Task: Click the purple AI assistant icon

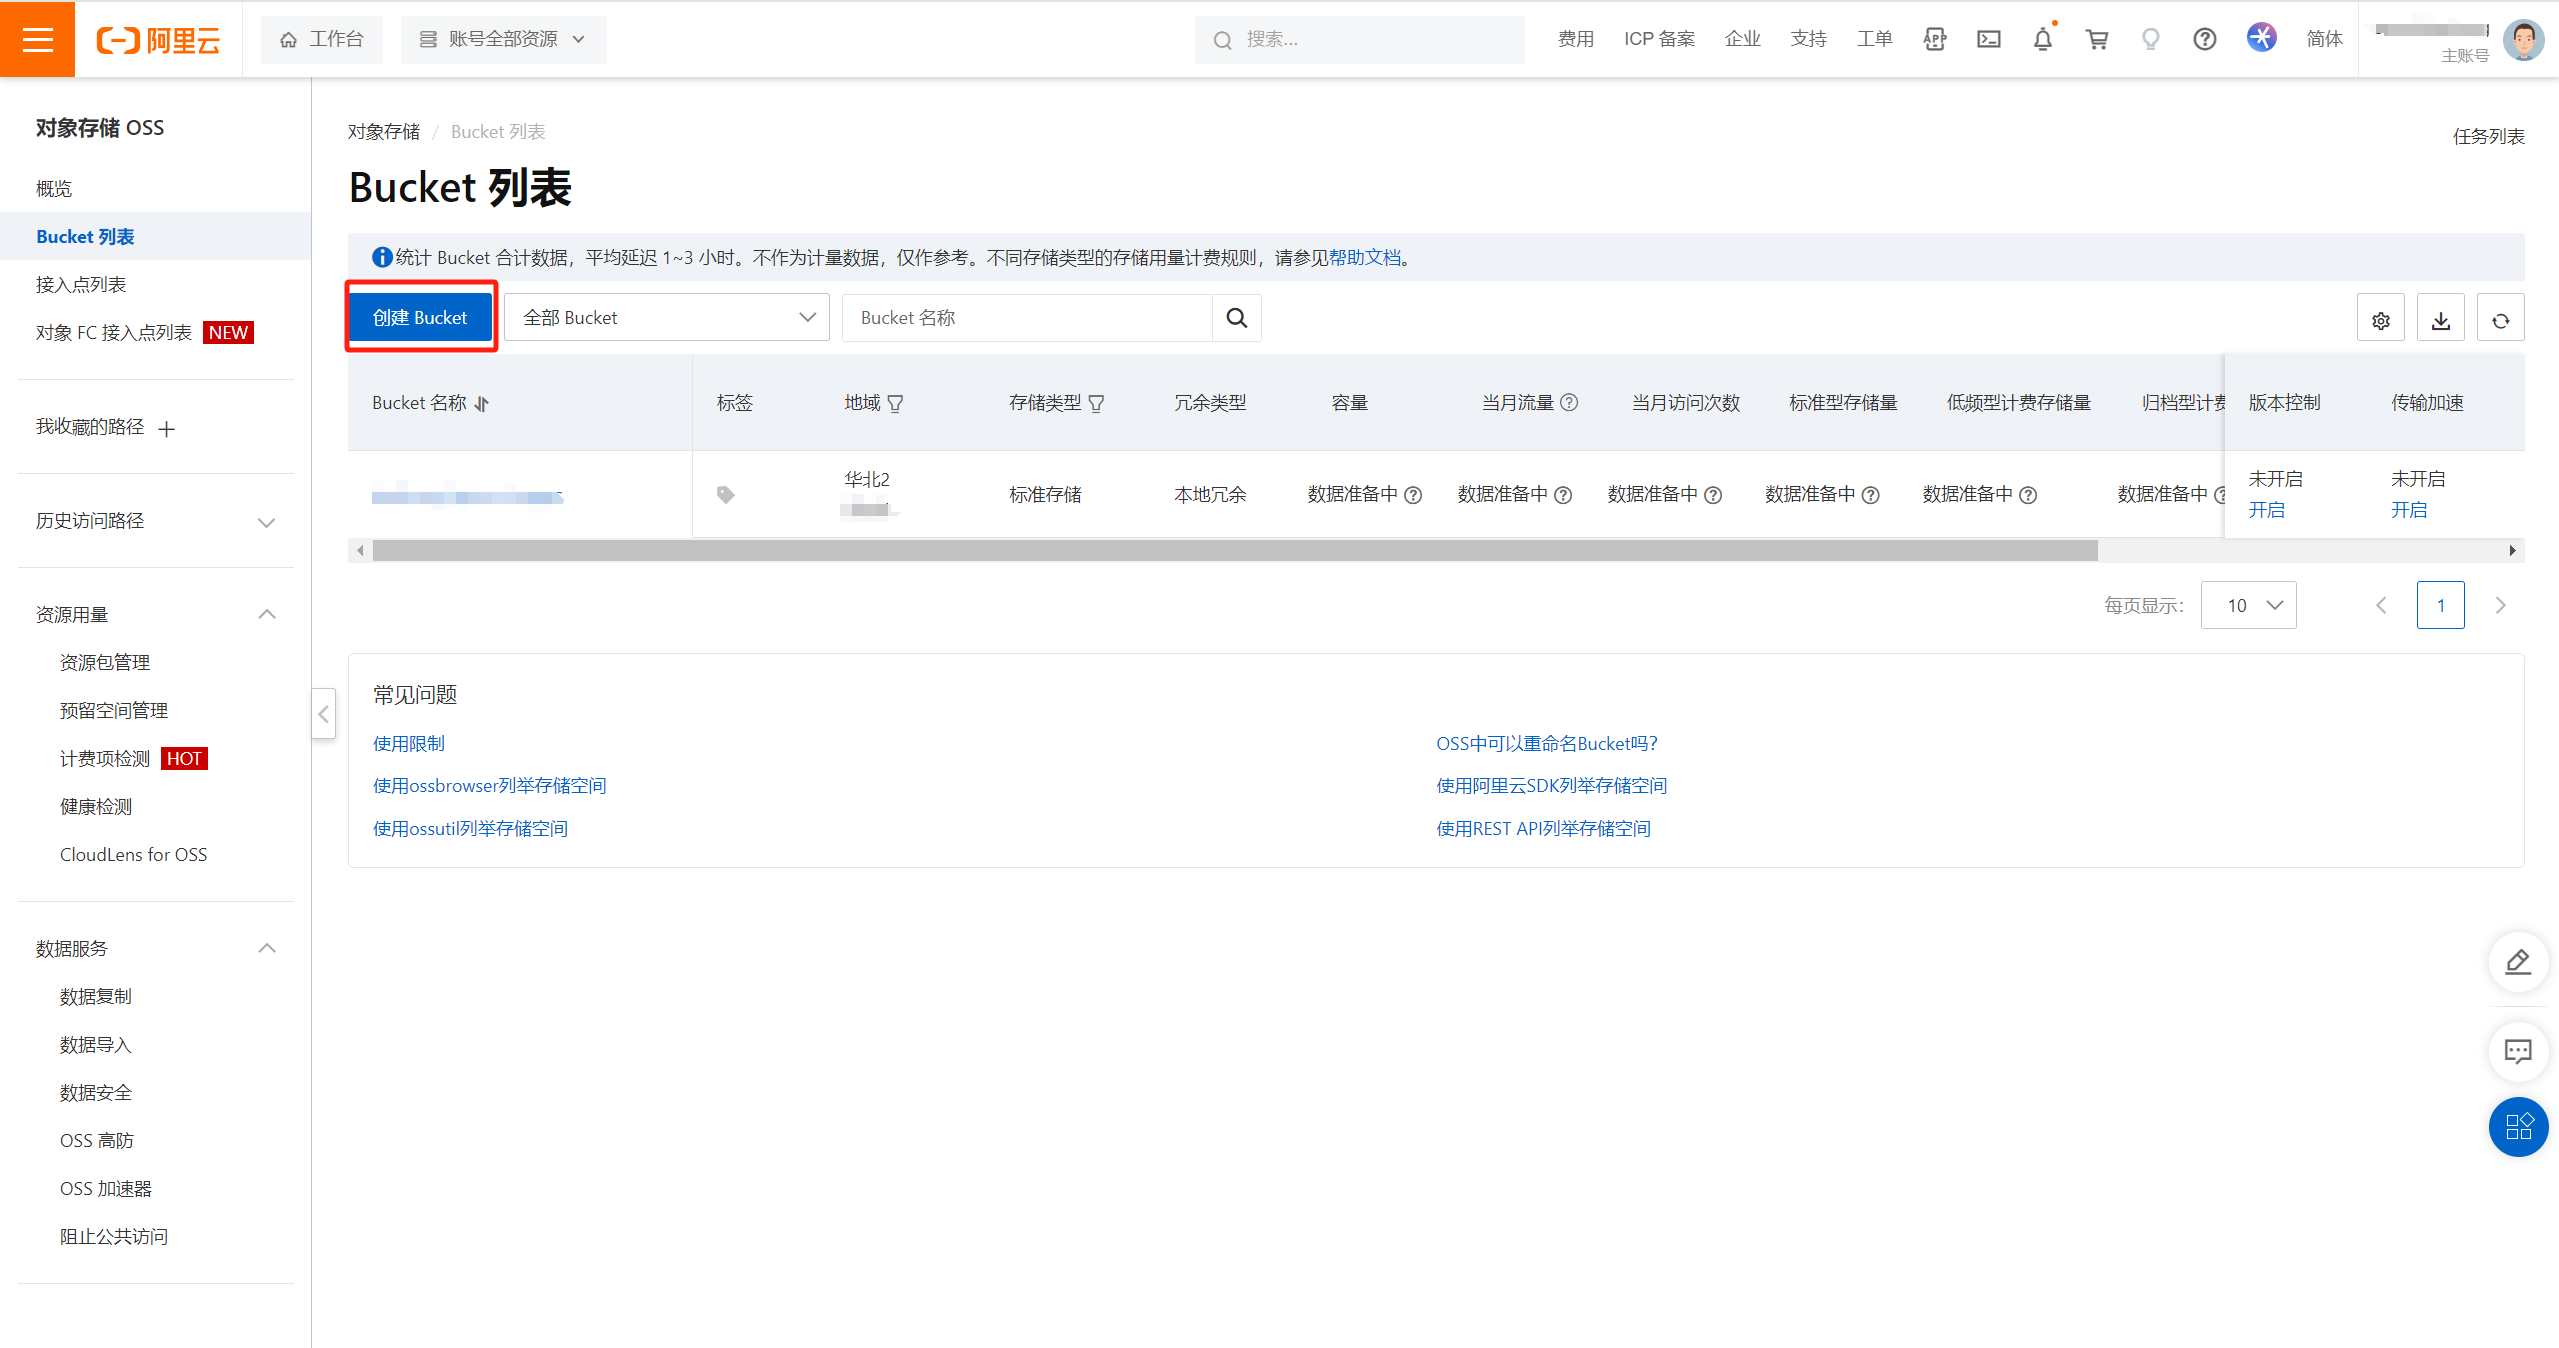Action: (x=2261, y=38)
